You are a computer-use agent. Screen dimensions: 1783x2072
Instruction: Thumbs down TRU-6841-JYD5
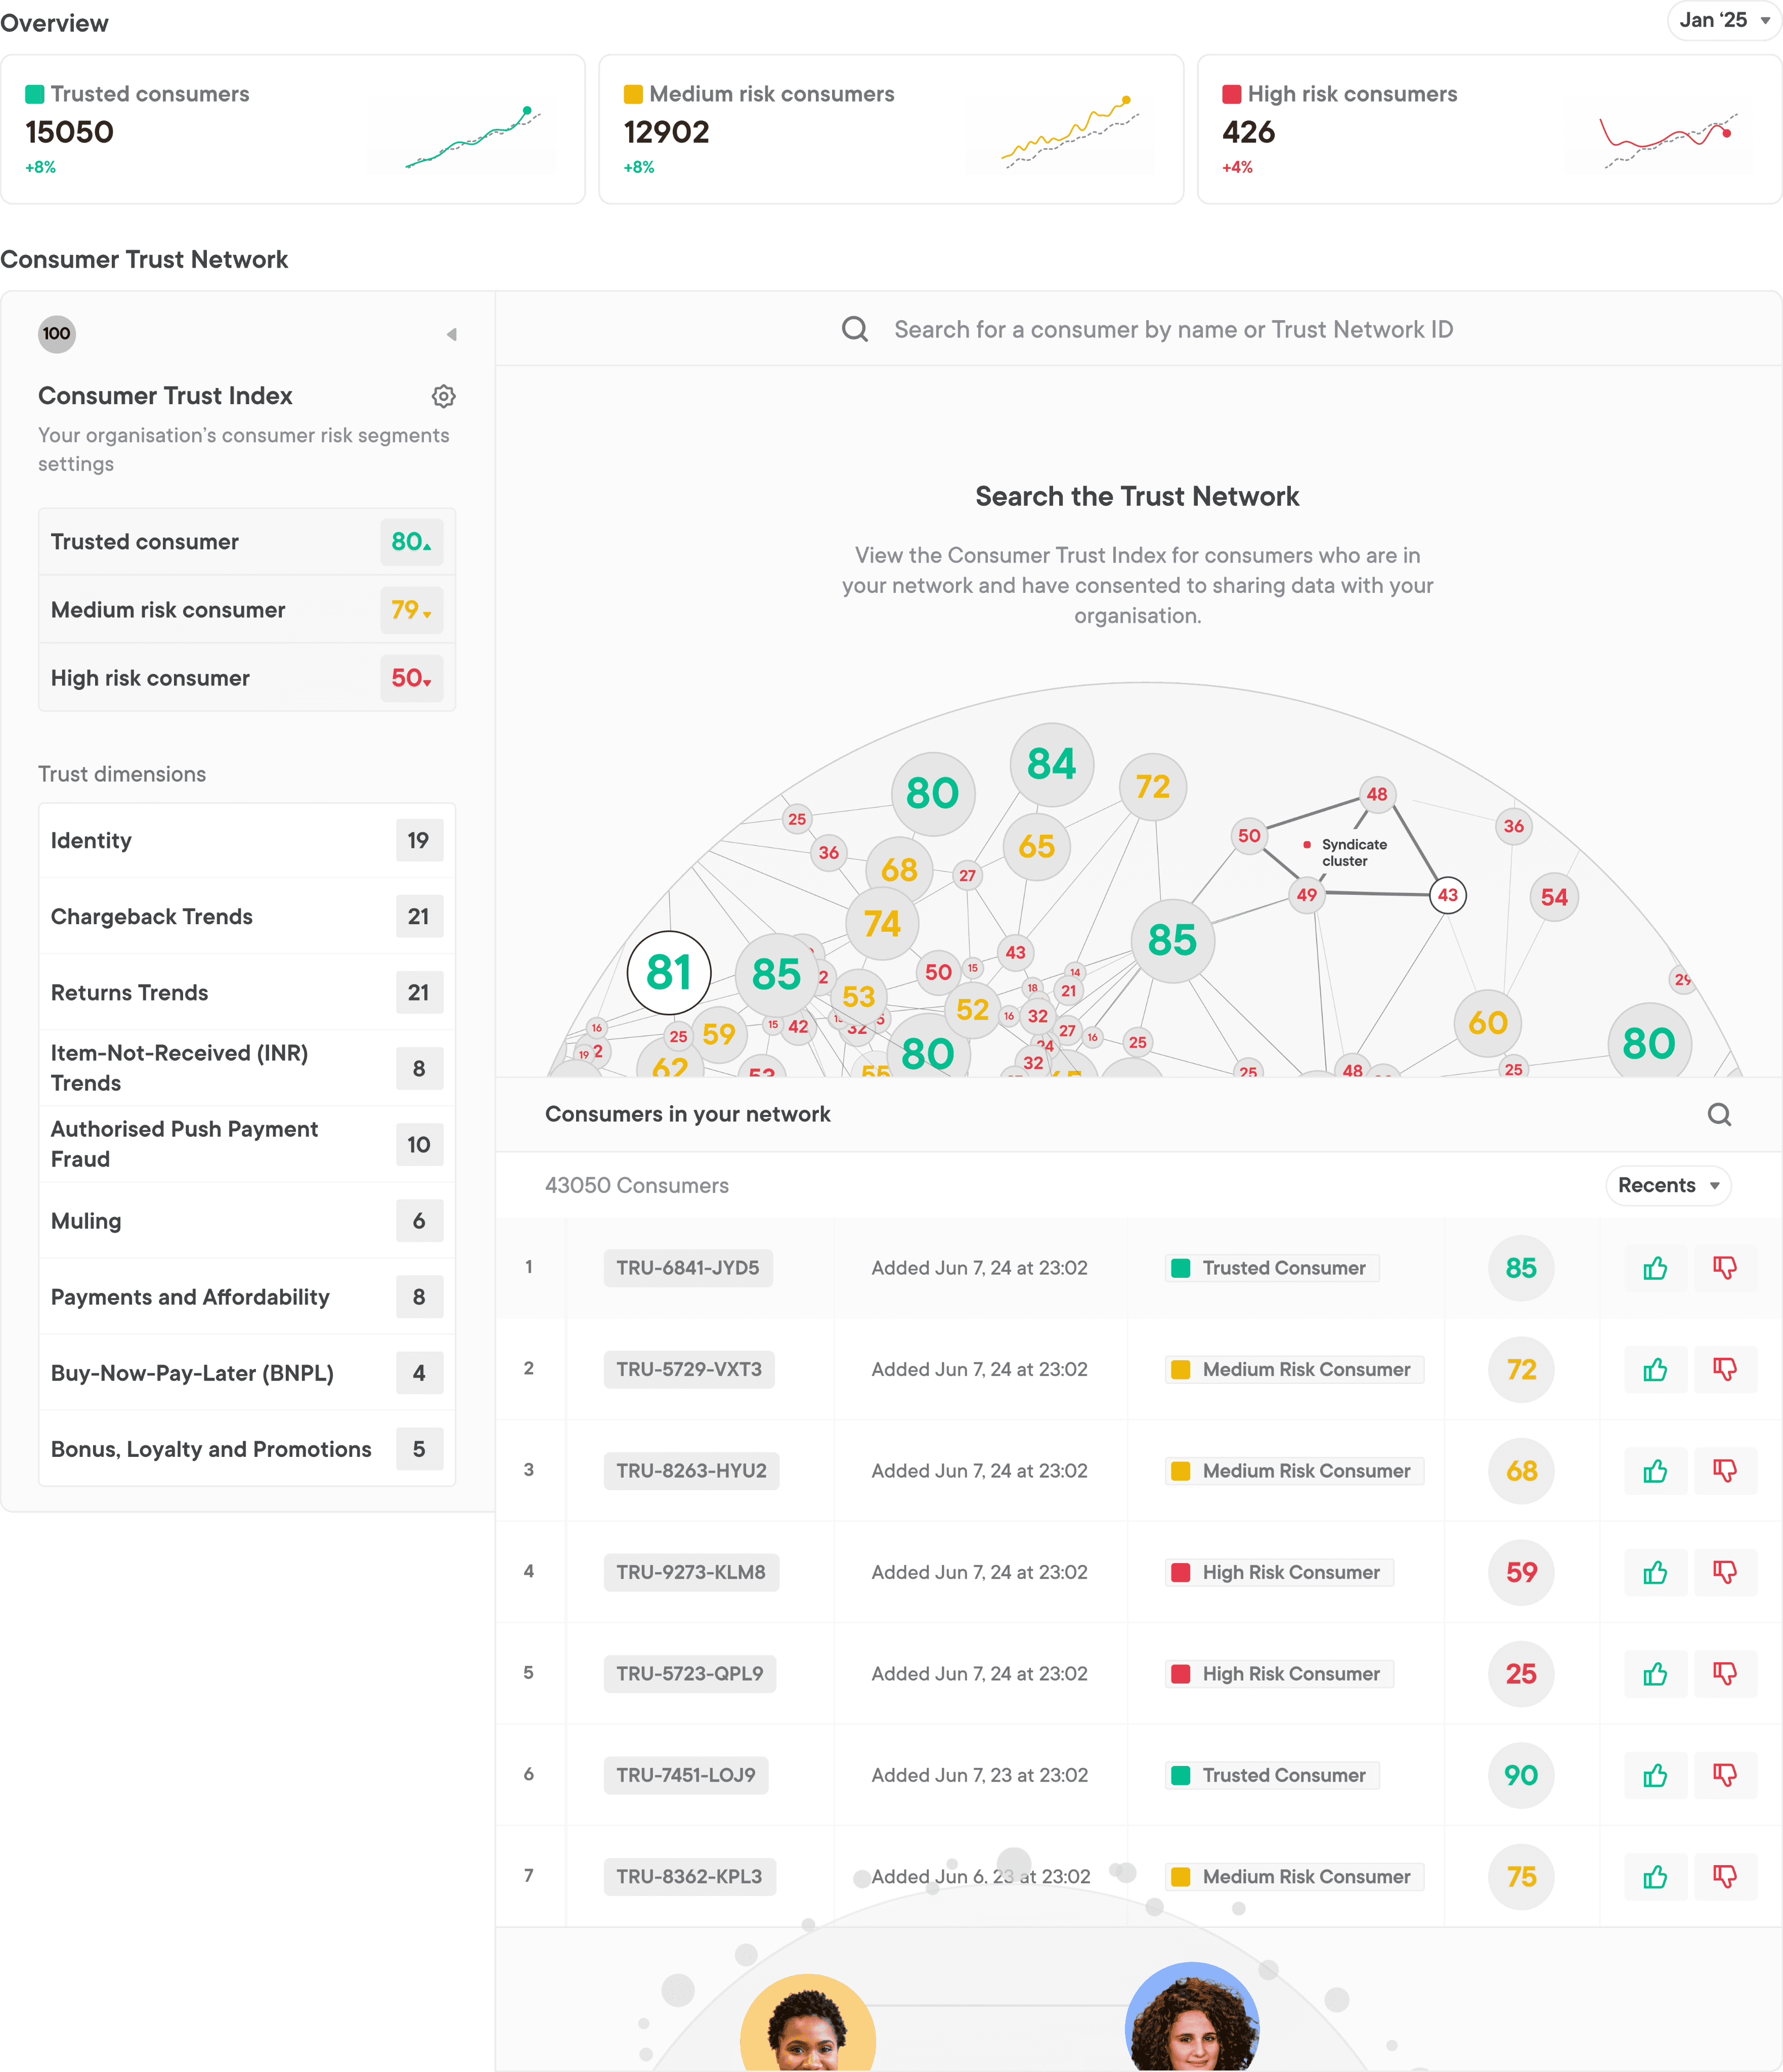1725,1268
